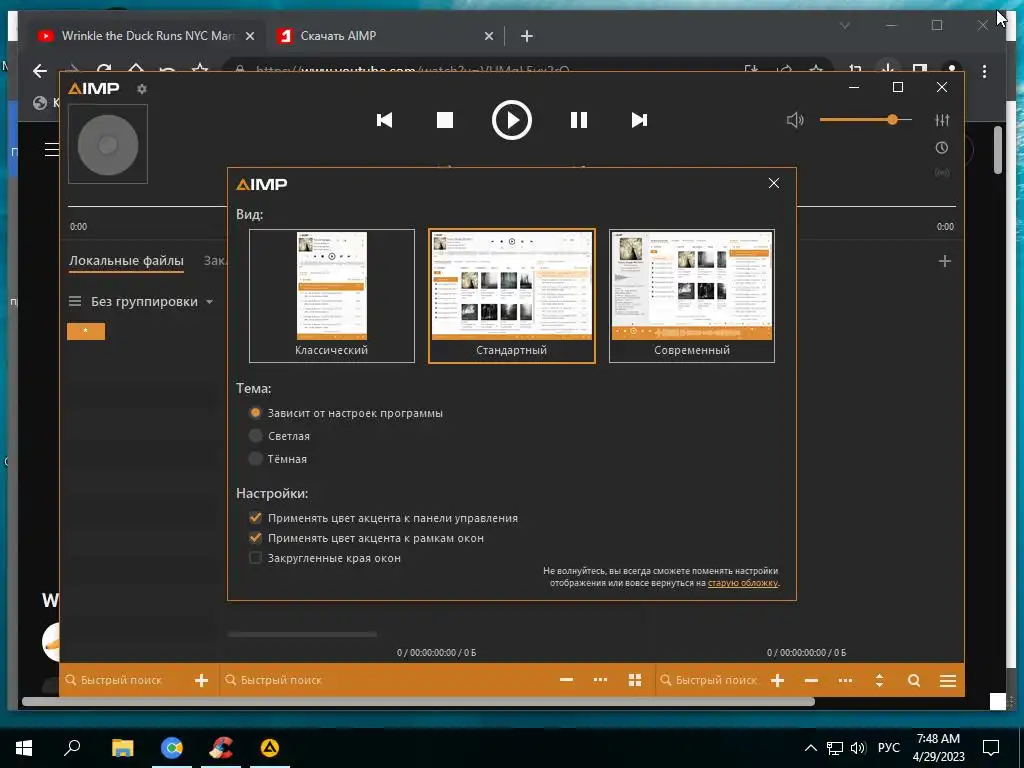
Task: Open a new browser tab
Action: tap(526, 36)
